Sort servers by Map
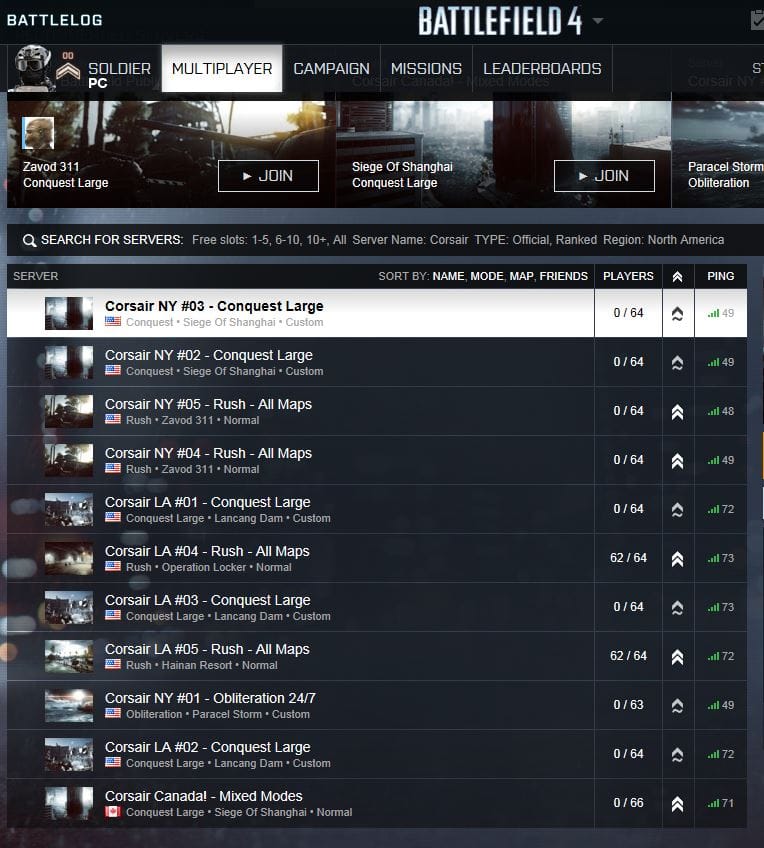The height and width of the screenshot is (848, 764). [521, 276]
